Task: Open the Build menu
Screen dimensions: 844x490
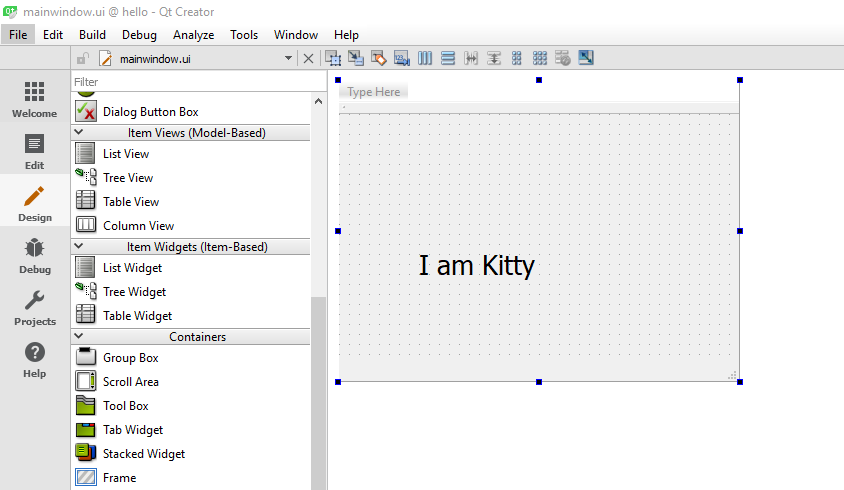Action: click(x=92, y=34)
